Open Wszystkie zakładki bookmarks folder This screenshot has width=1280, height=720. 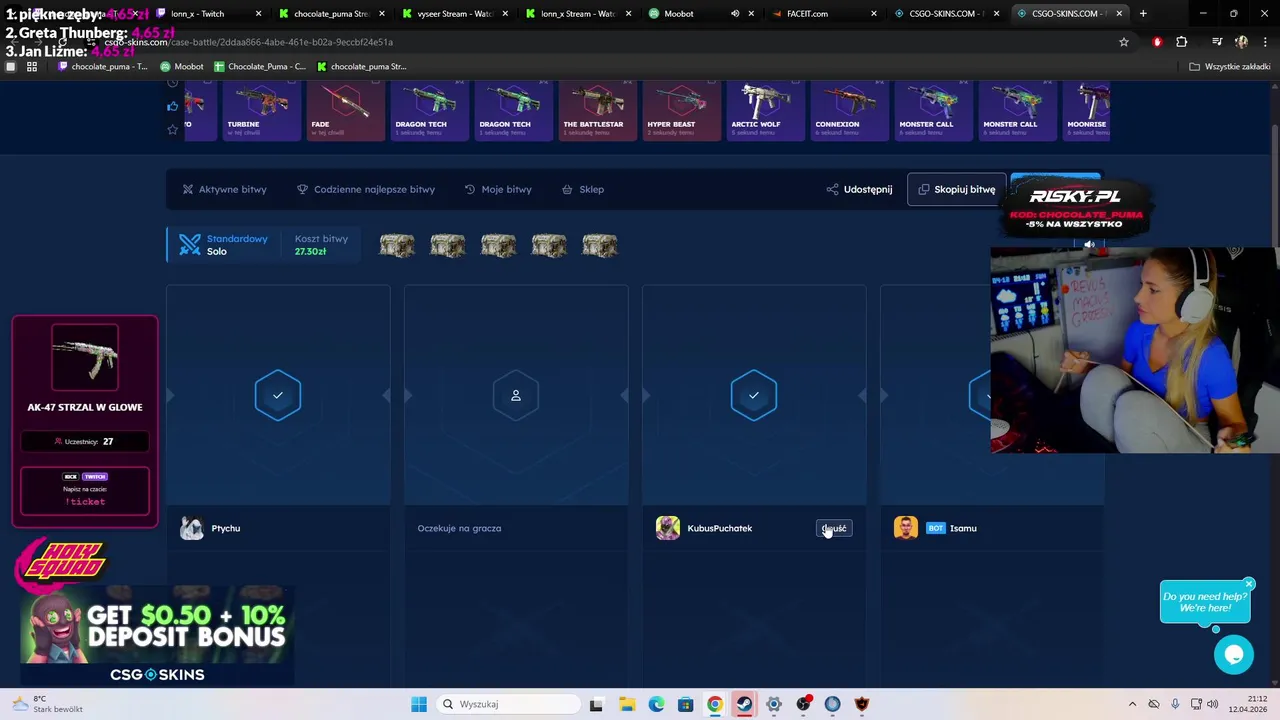tap(1229, 67)
